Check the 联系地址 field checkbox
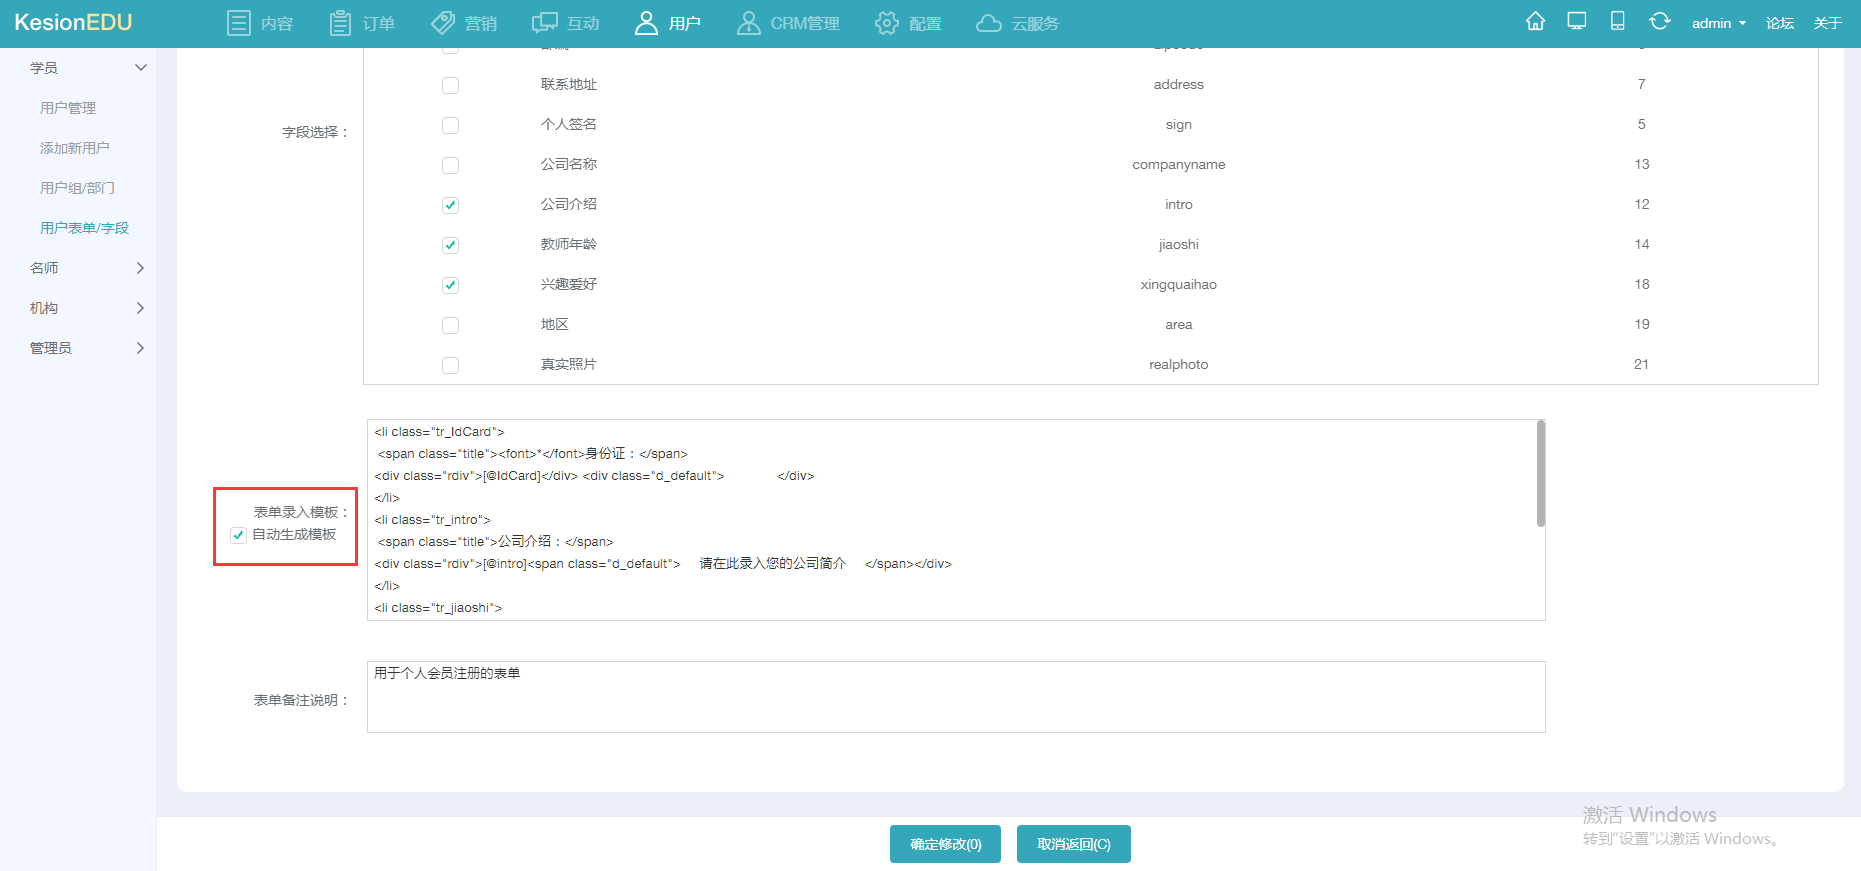 click(450, 85)
